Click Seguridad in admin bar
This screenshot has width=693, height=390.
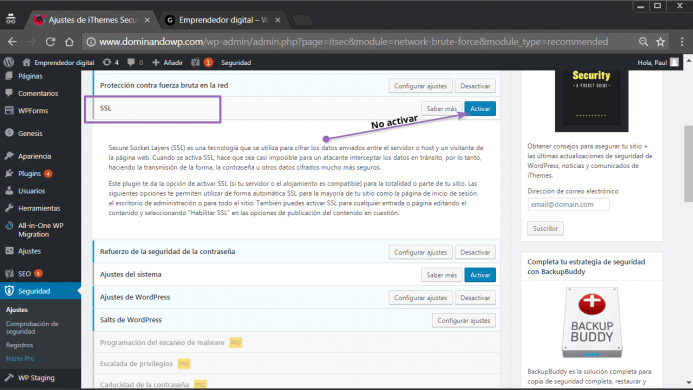click(x=236, y=62)
